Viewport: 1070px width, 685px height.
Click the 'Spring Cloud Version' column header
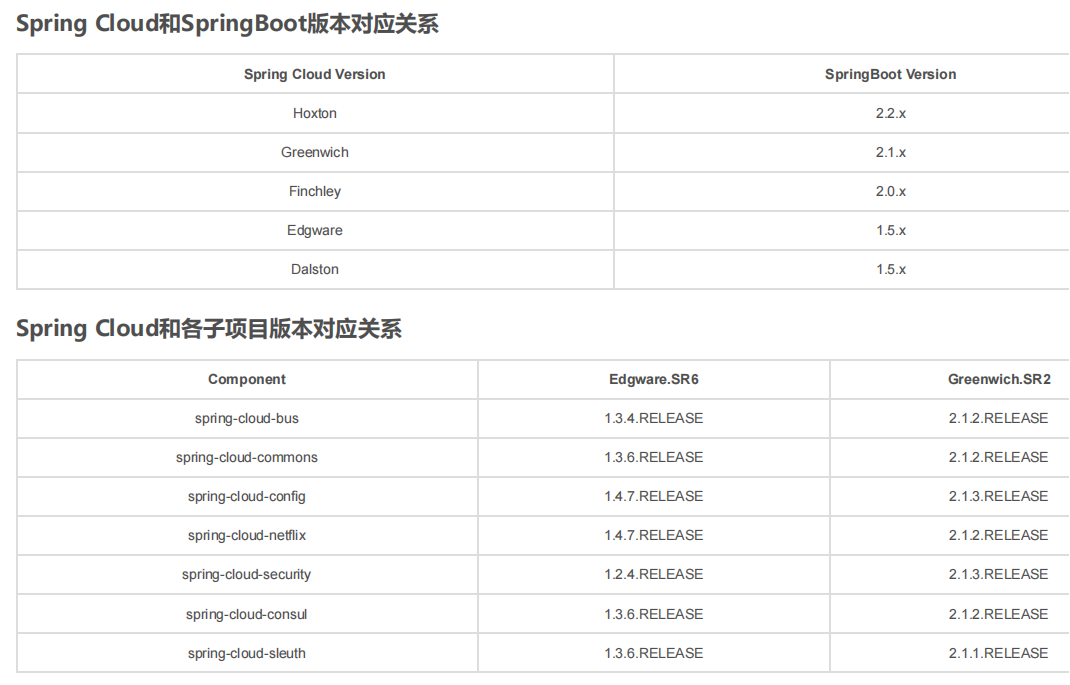point(315,74)
